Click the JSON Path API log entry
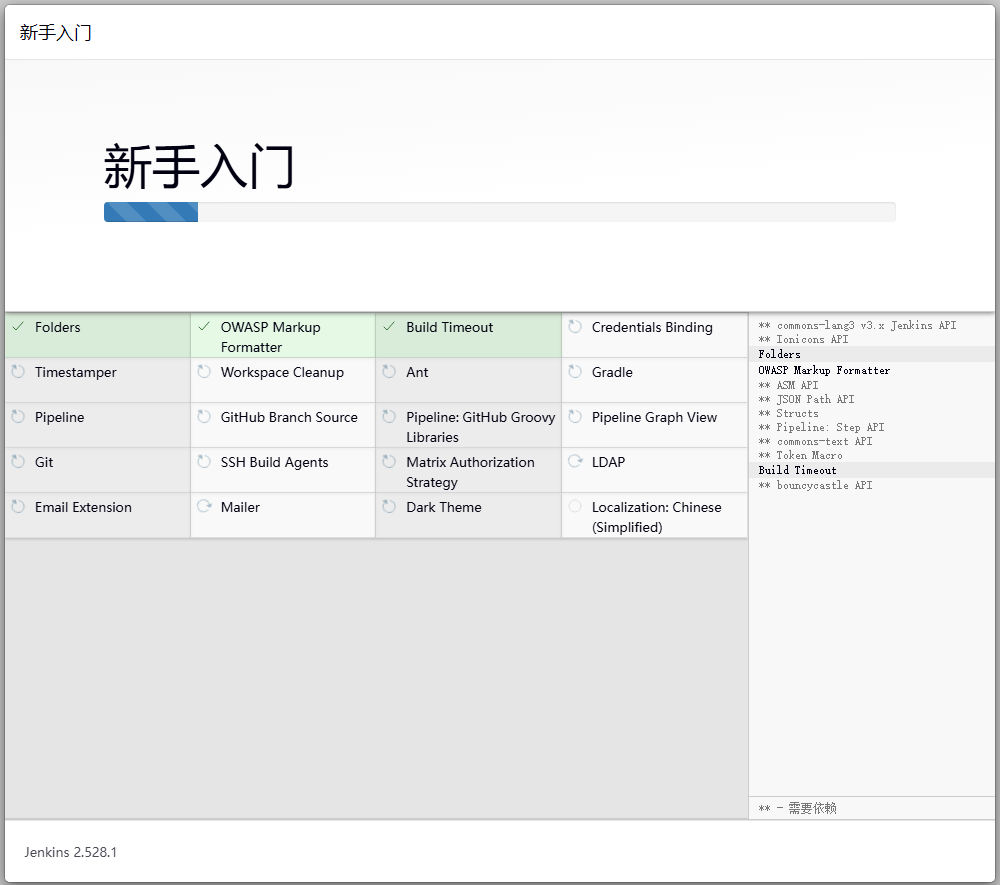The width and height of the screenshot is (1000, 885). (x=806, y=399)
